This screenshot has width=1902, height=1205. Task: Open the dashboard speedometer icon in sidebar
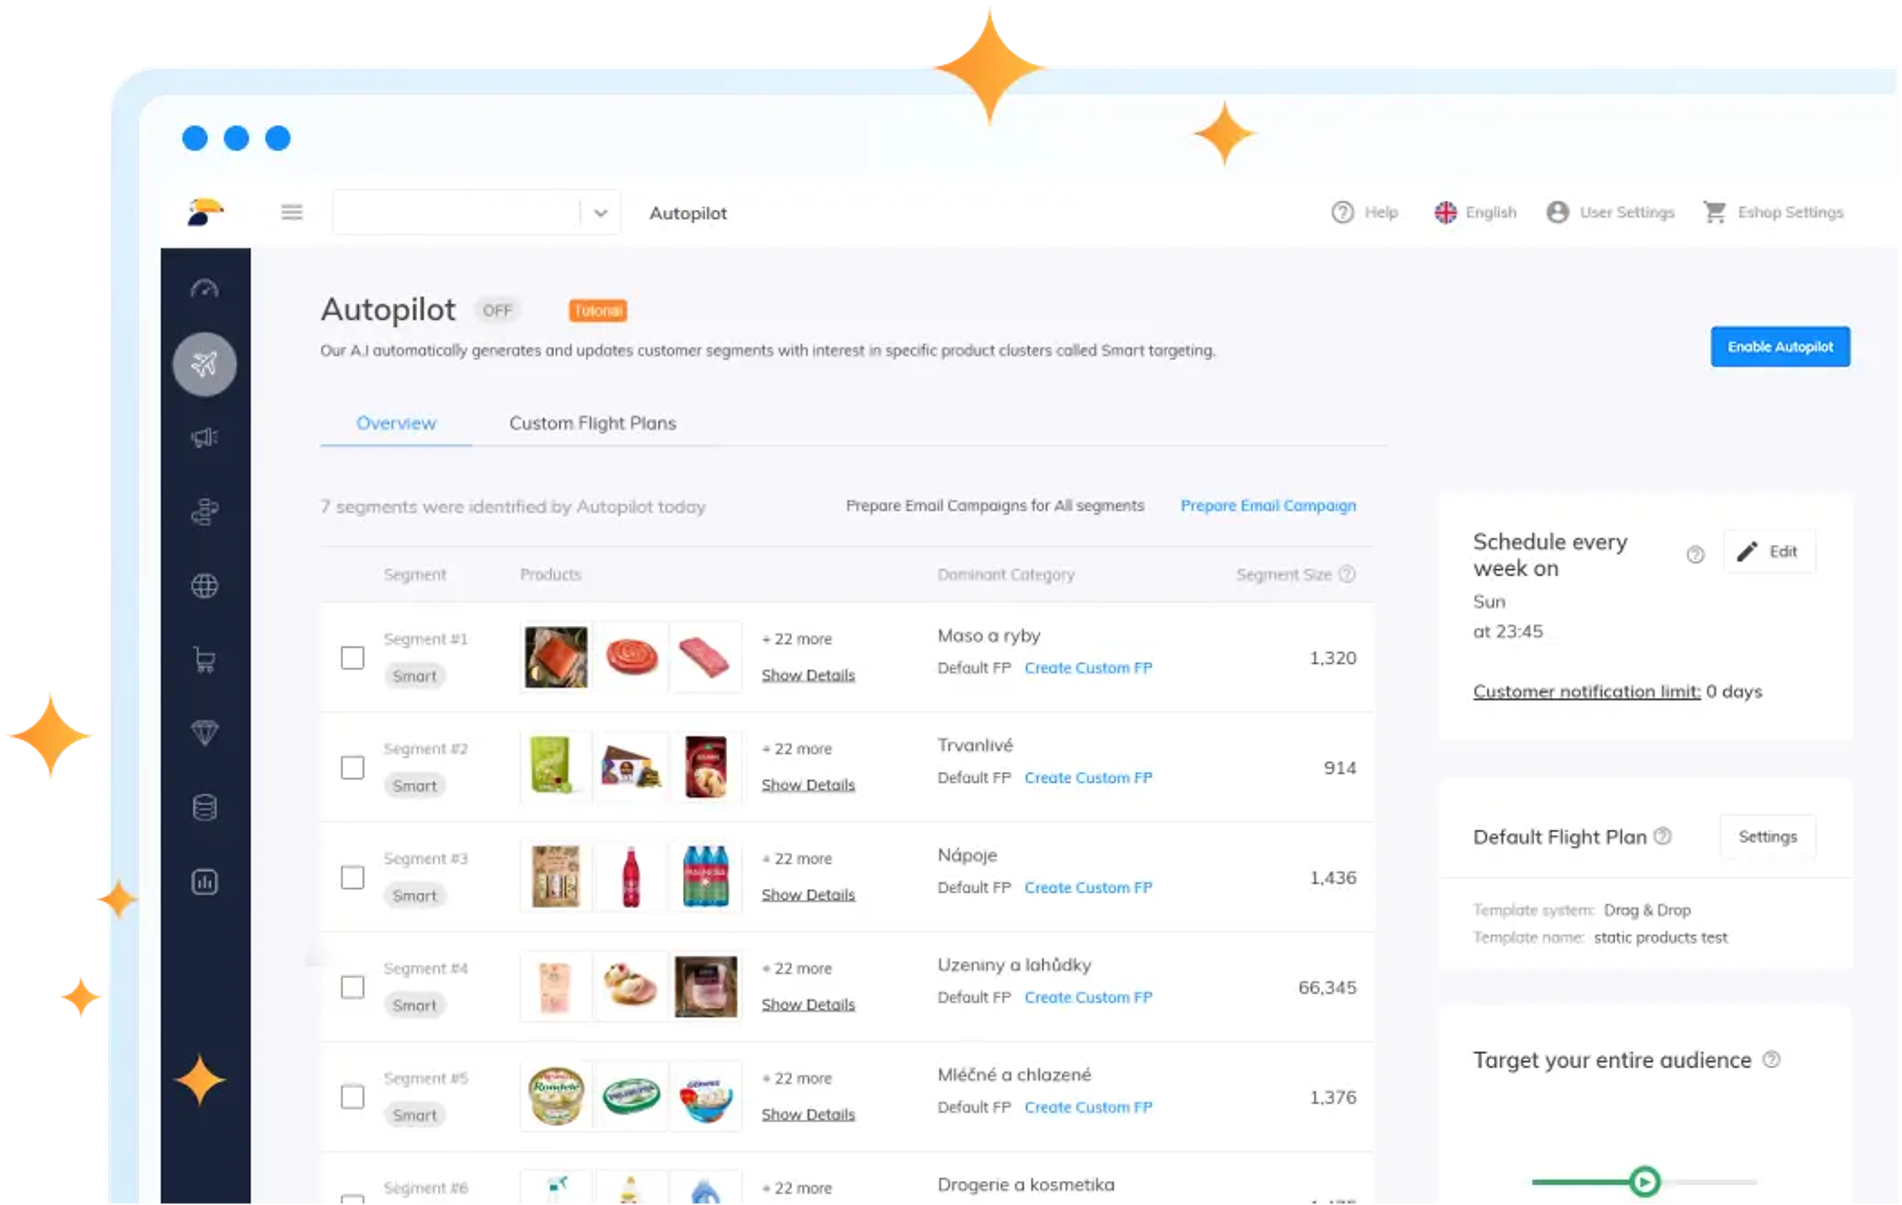pyautogui.click(x=204, y=289)
